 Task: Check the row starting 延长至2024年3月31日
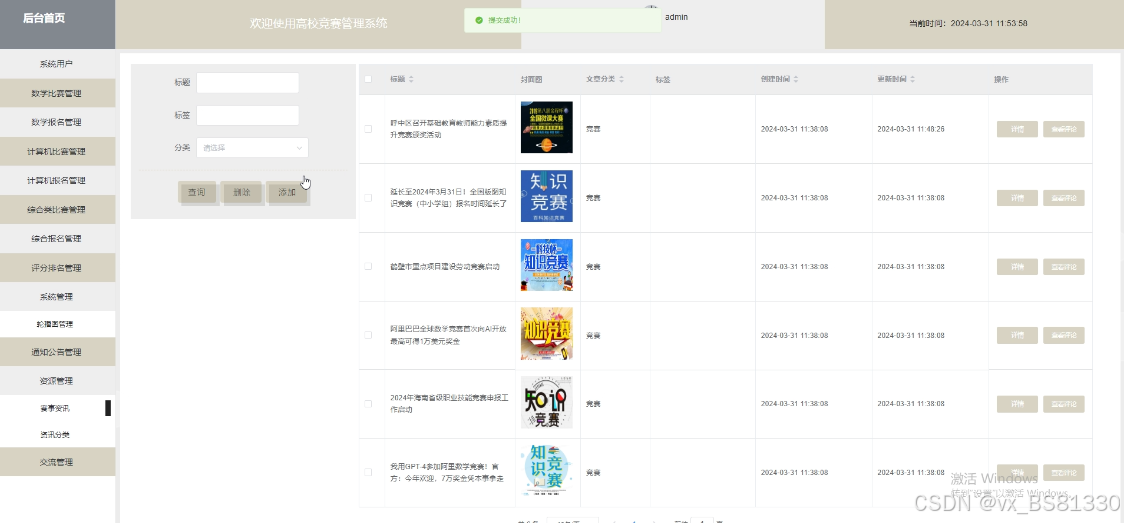(368, 198)
